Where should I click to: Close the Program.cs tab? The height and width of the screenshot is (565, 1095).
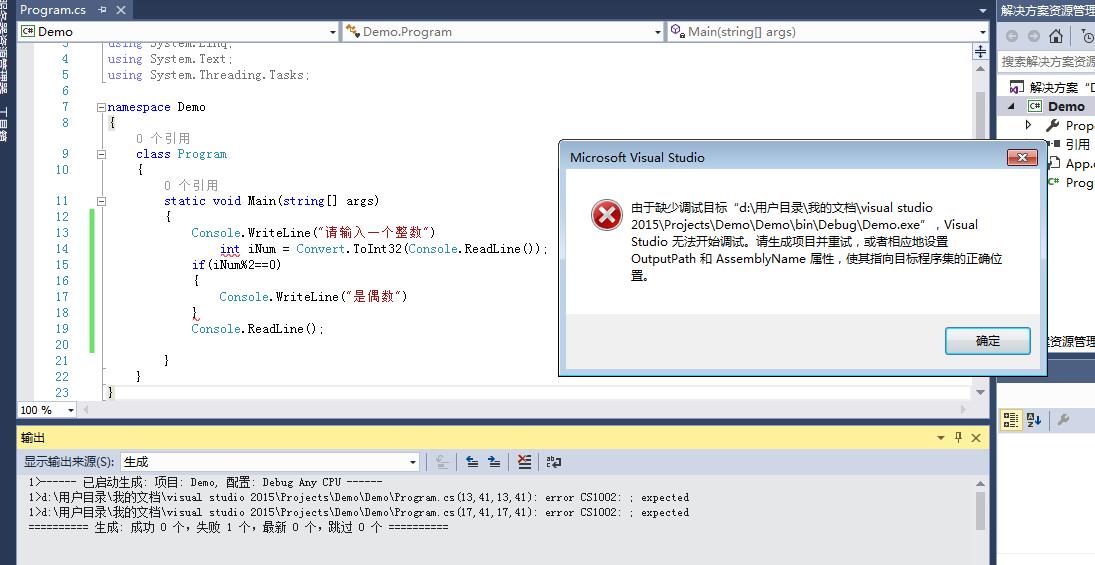[121, 10]
